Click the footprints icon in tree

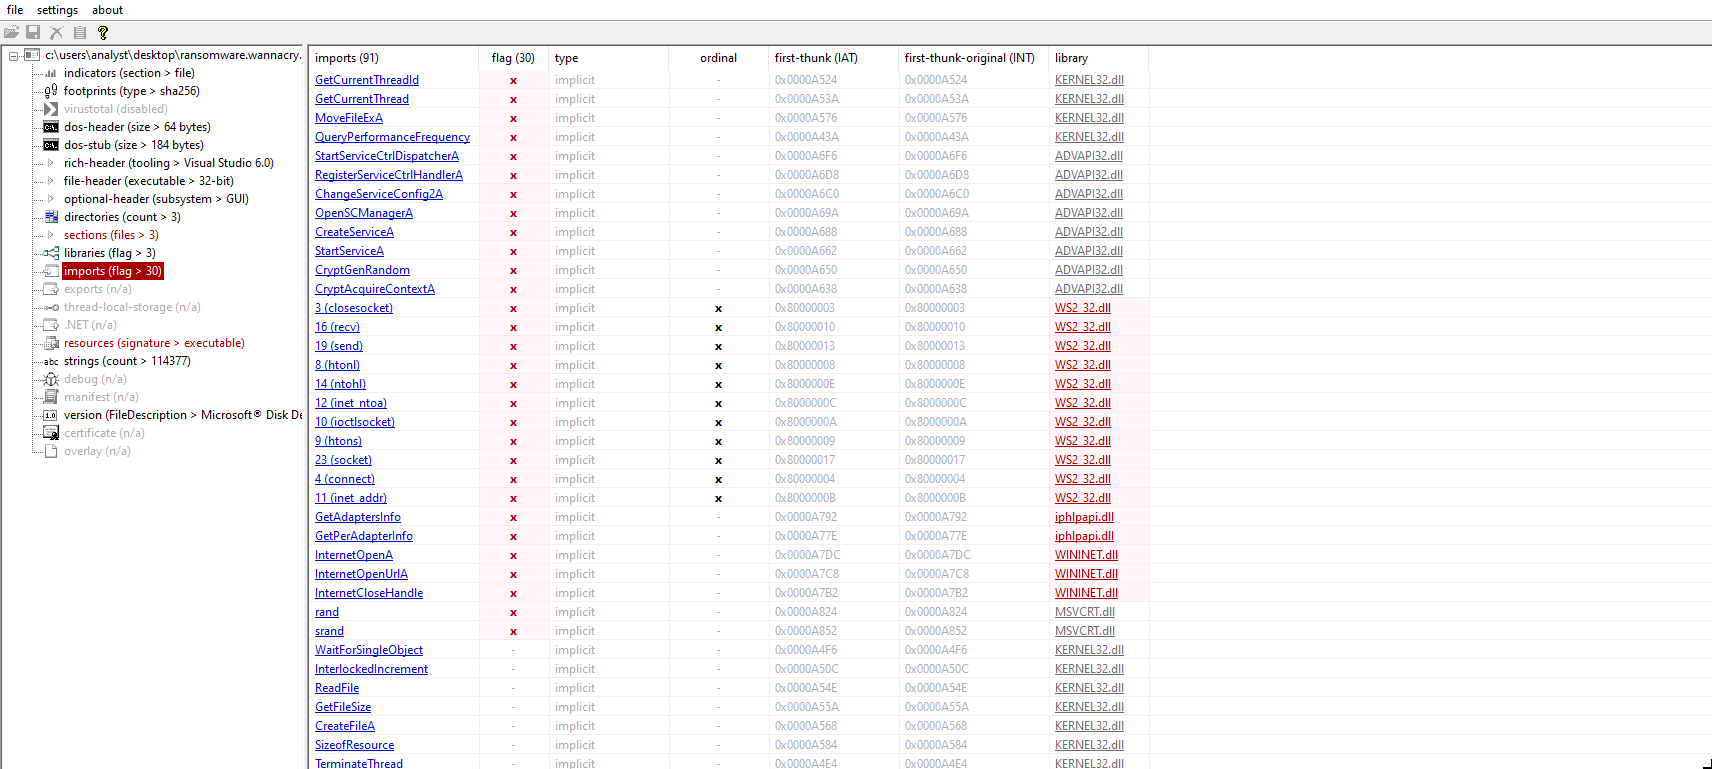[x=51, y=91]
